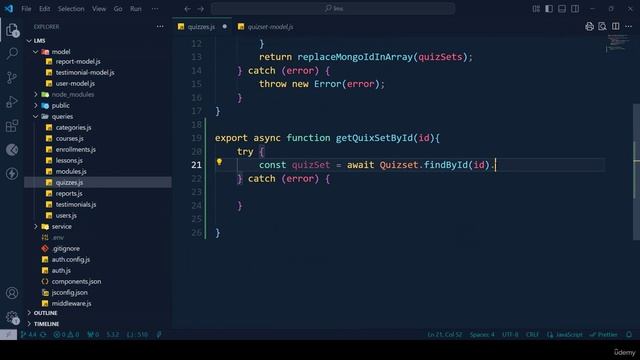Collapse the model folder

tap(36, 52)
